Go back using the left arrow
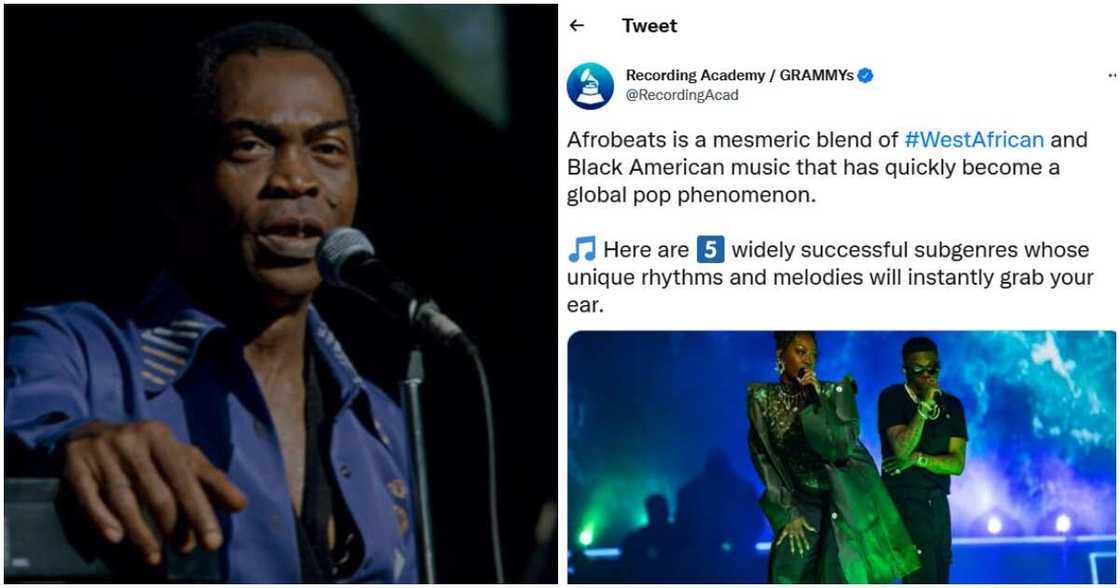1120x588 pixels. pos(576,26)
